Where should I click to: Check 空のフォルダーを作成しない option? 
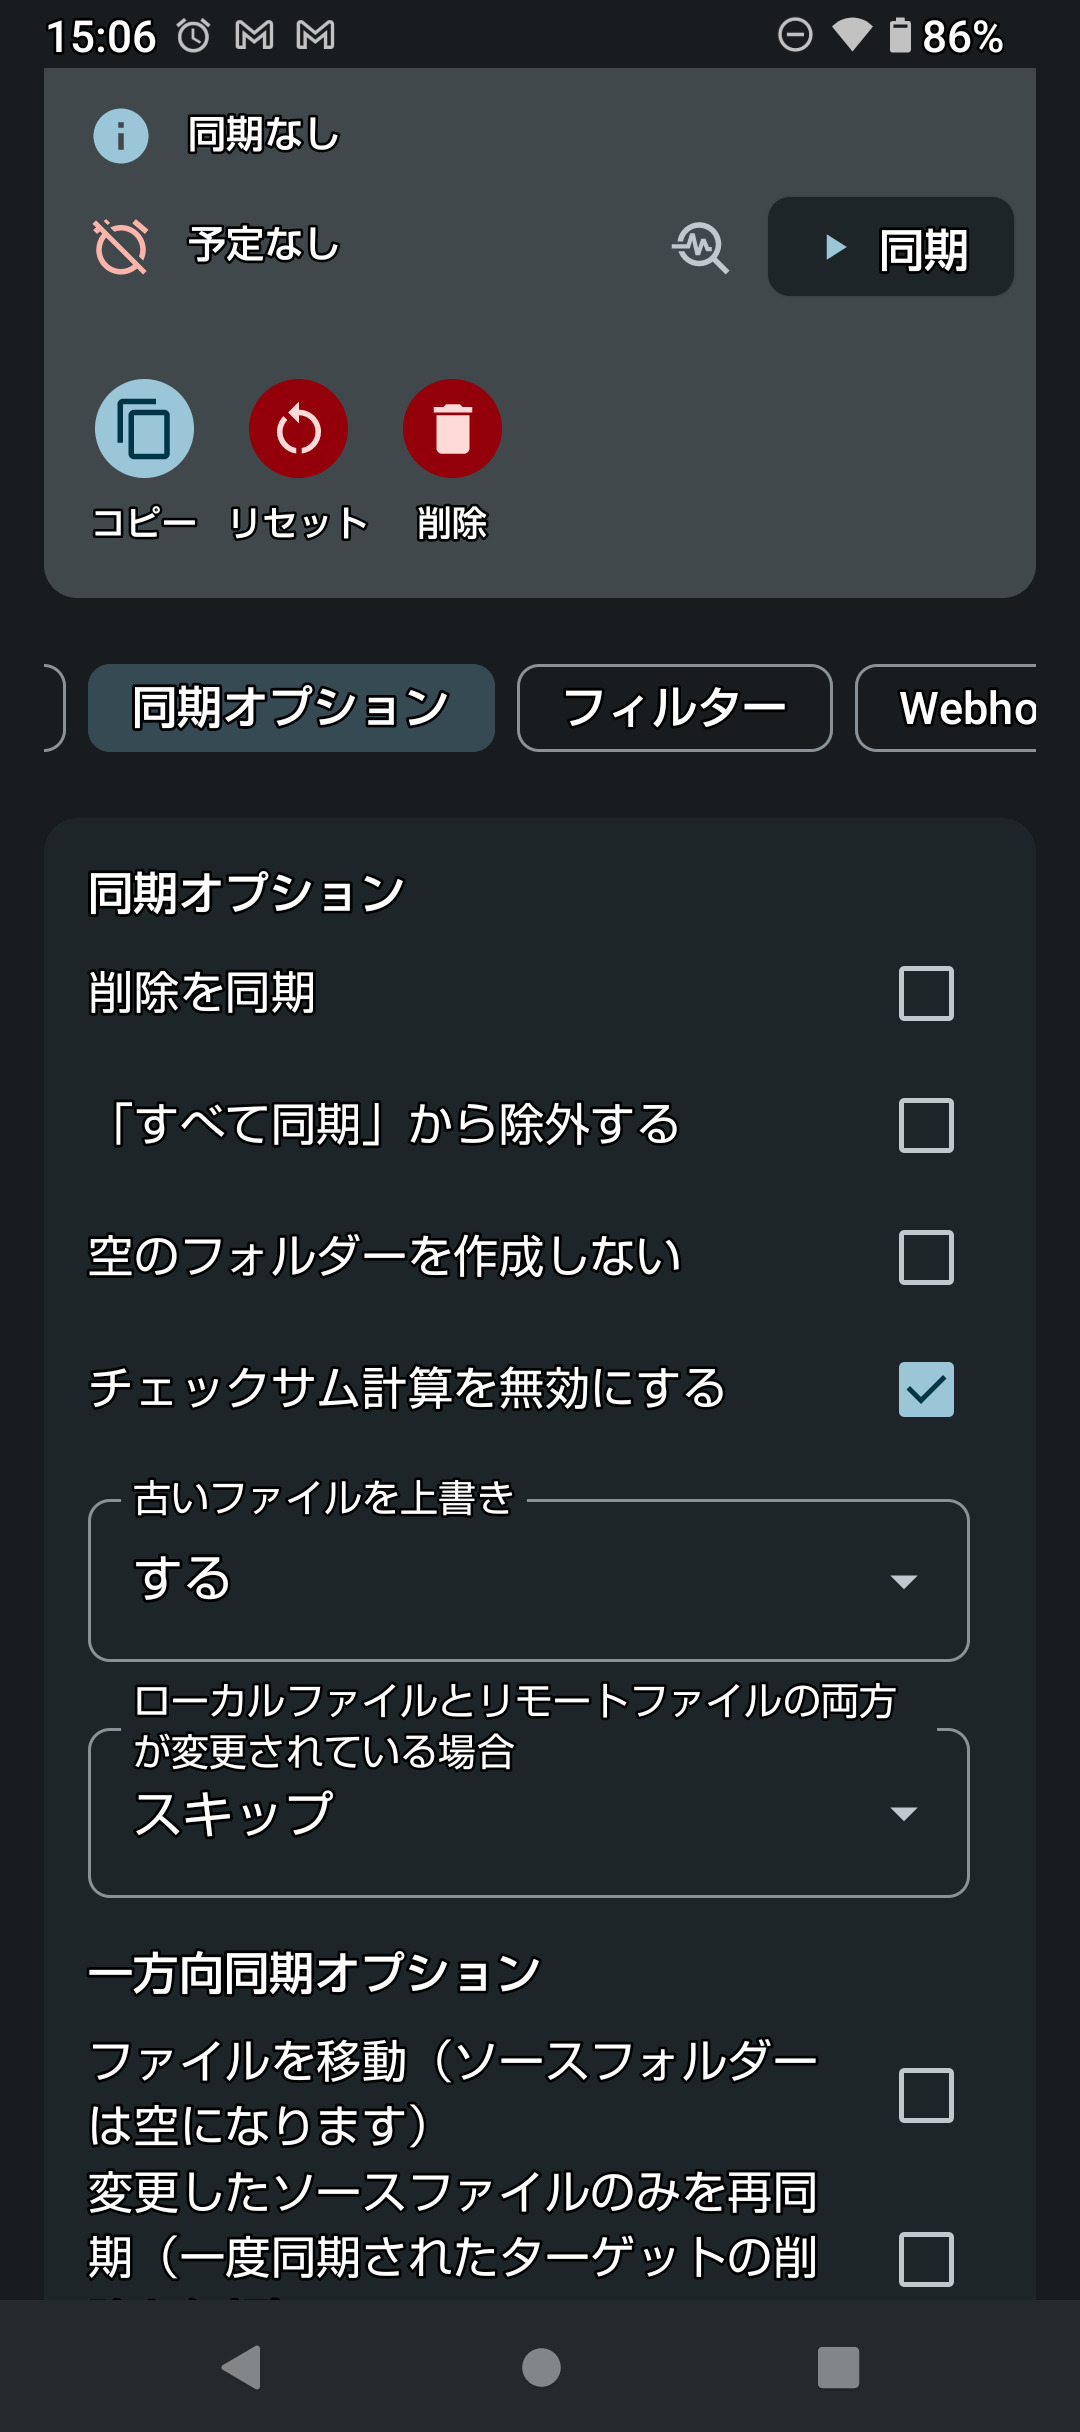coord(926,1257)
